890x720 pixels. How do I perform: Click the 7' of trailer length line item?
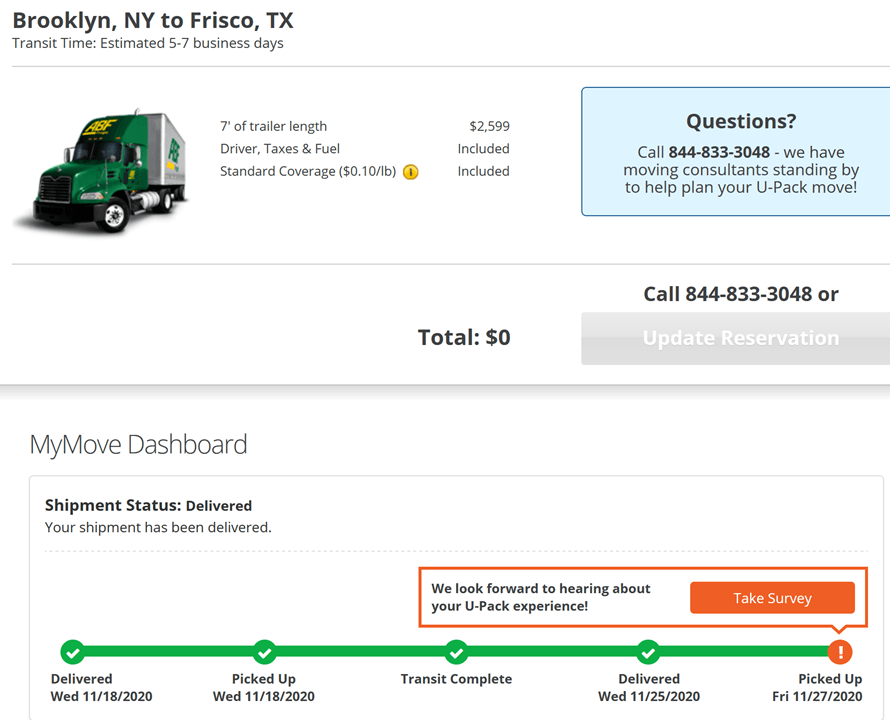coord(273,126)
